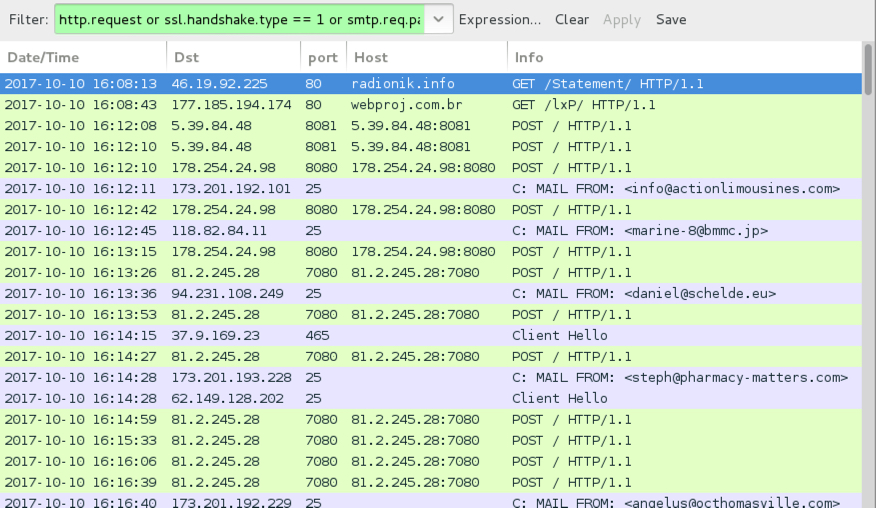Sort by the Dst column header
This screenshot has width=876, height=508.
click(234, 58)
